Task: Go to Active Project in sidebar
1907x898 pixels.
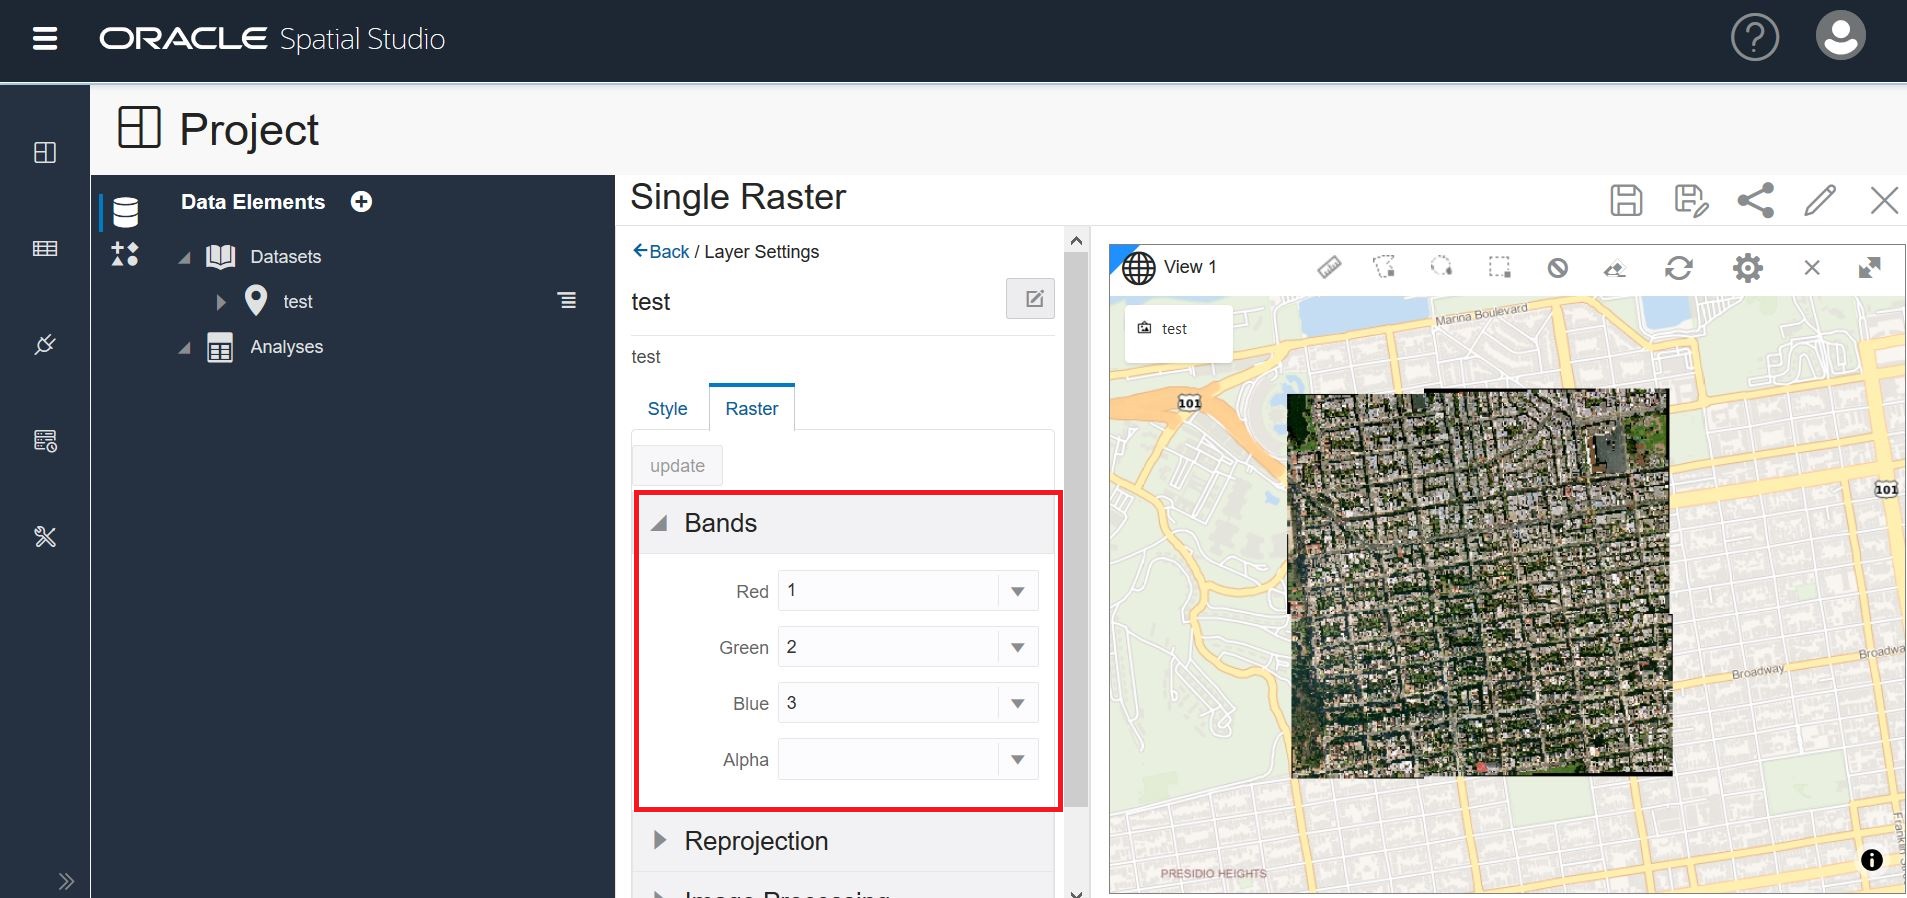Action: coord(45,152)
